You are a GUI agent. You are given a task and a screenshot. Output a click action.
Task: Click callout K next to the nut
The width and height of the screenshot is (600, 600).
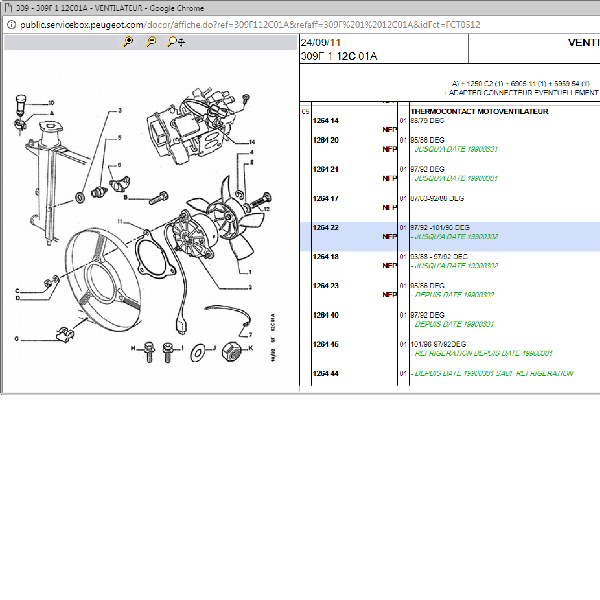click(x=251, y=348)
